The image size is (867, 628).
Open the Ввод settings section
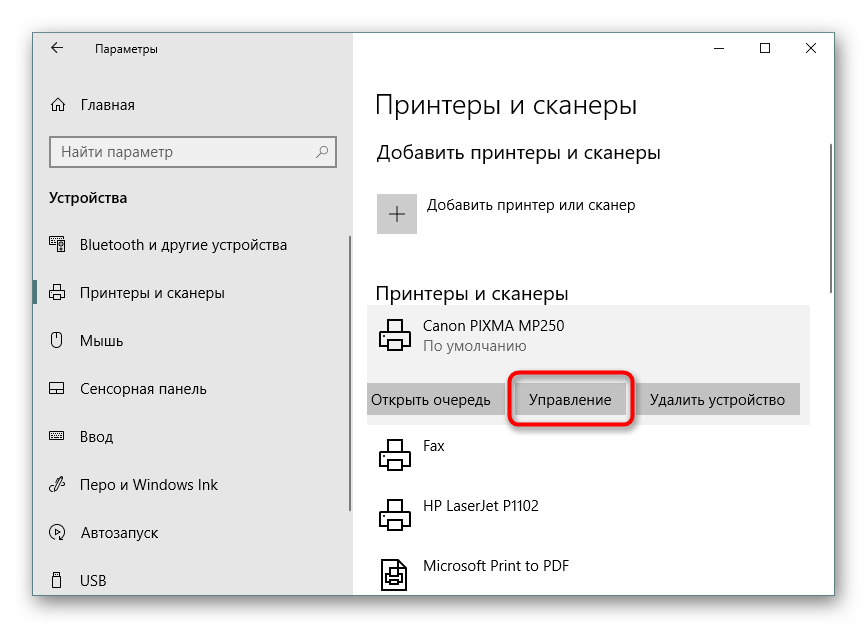tap(96, 437)
